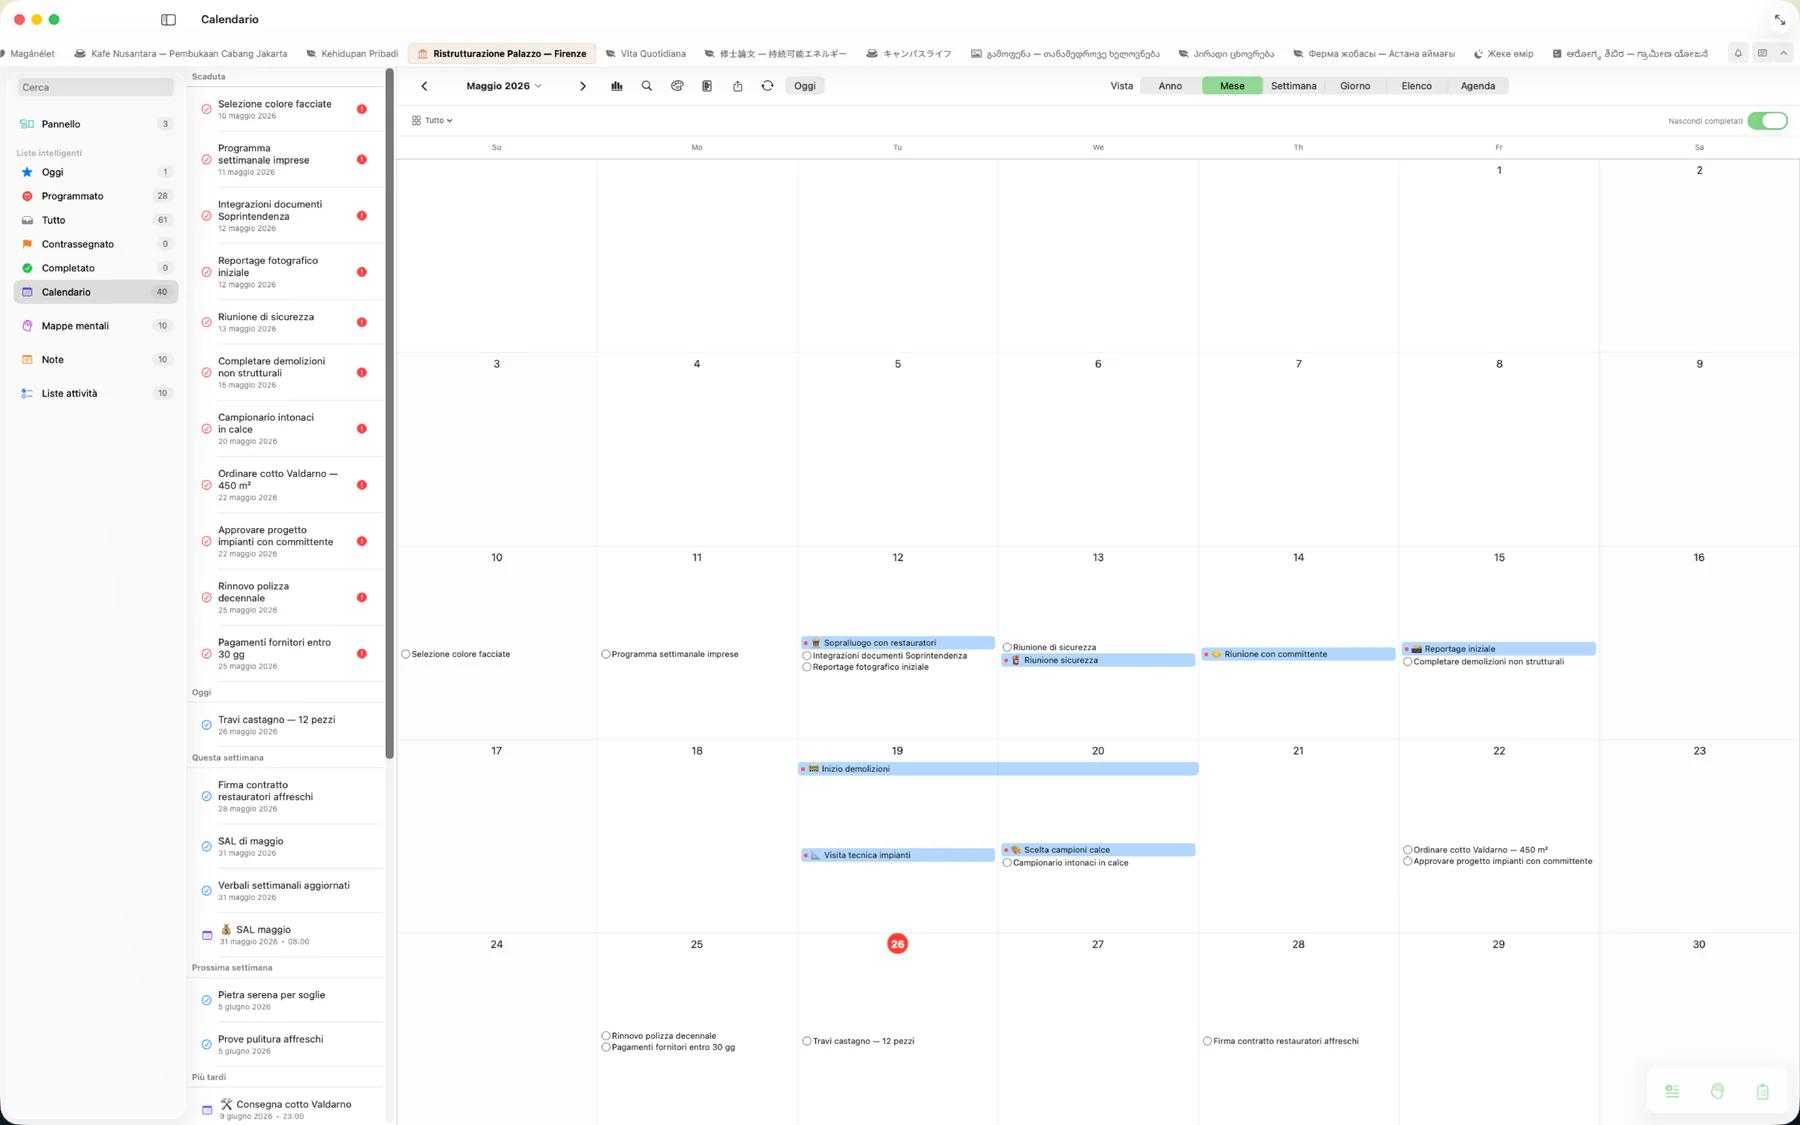
Task: Open Liste attività in sidebar
Action: pyautogui.click(x=96, y=394)
